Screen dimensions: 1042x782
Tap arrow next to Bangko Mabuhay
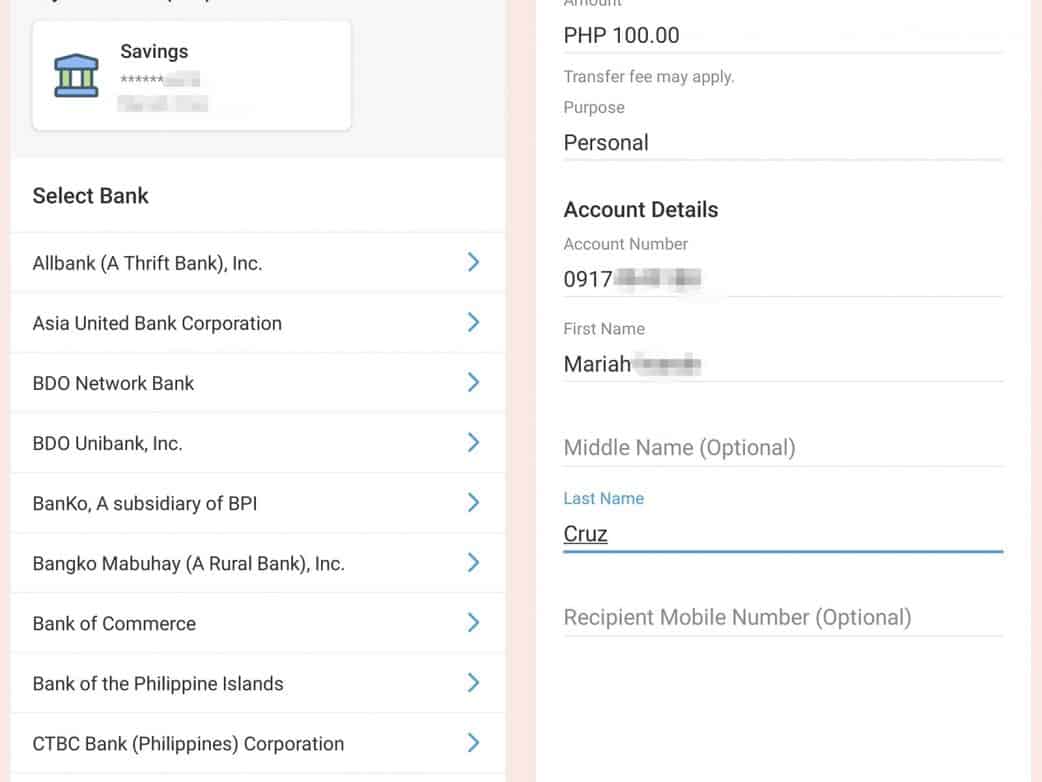(x=473, y=562)
